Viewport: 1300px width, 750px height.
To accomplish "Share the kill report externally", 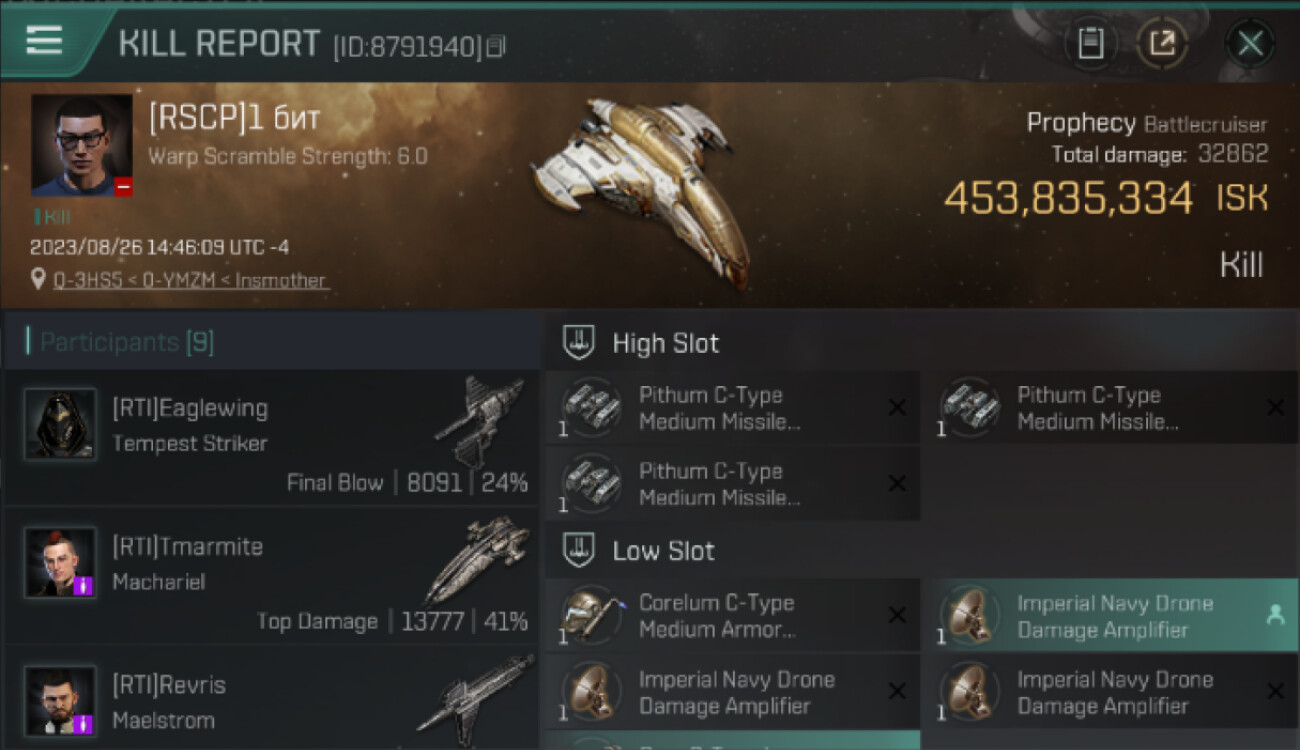I will 1162,43.
